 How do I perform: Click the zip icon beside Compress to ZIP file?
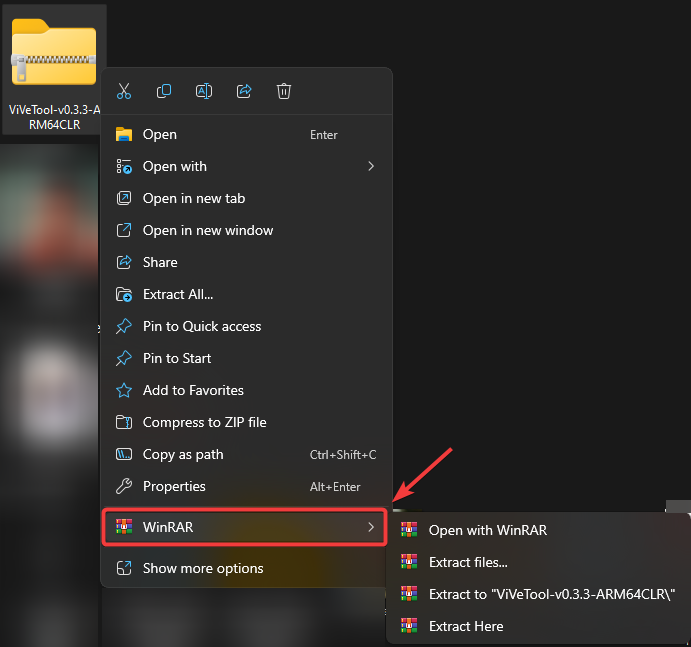coord(124,422)
